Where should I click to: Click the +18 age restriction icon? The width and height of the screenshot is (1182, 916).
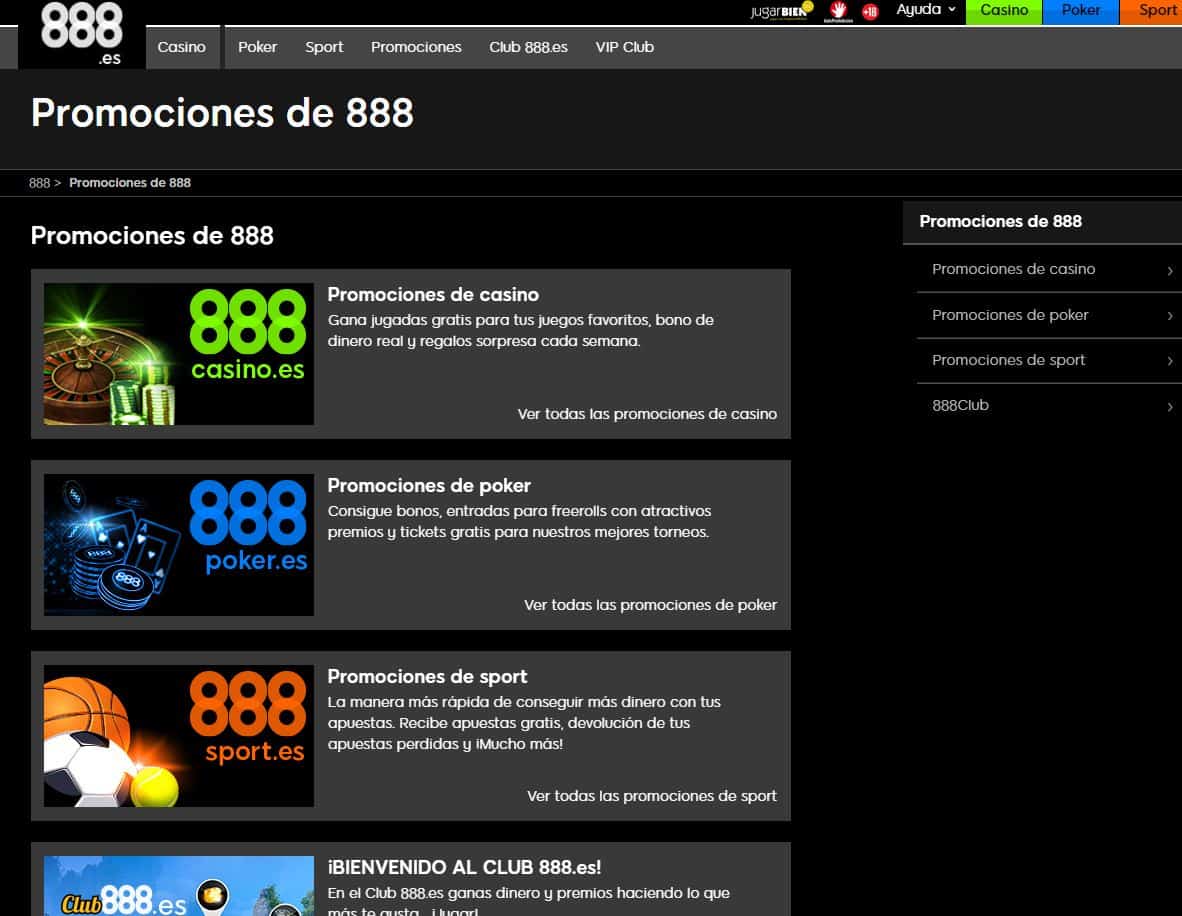(x=870, y=11)
